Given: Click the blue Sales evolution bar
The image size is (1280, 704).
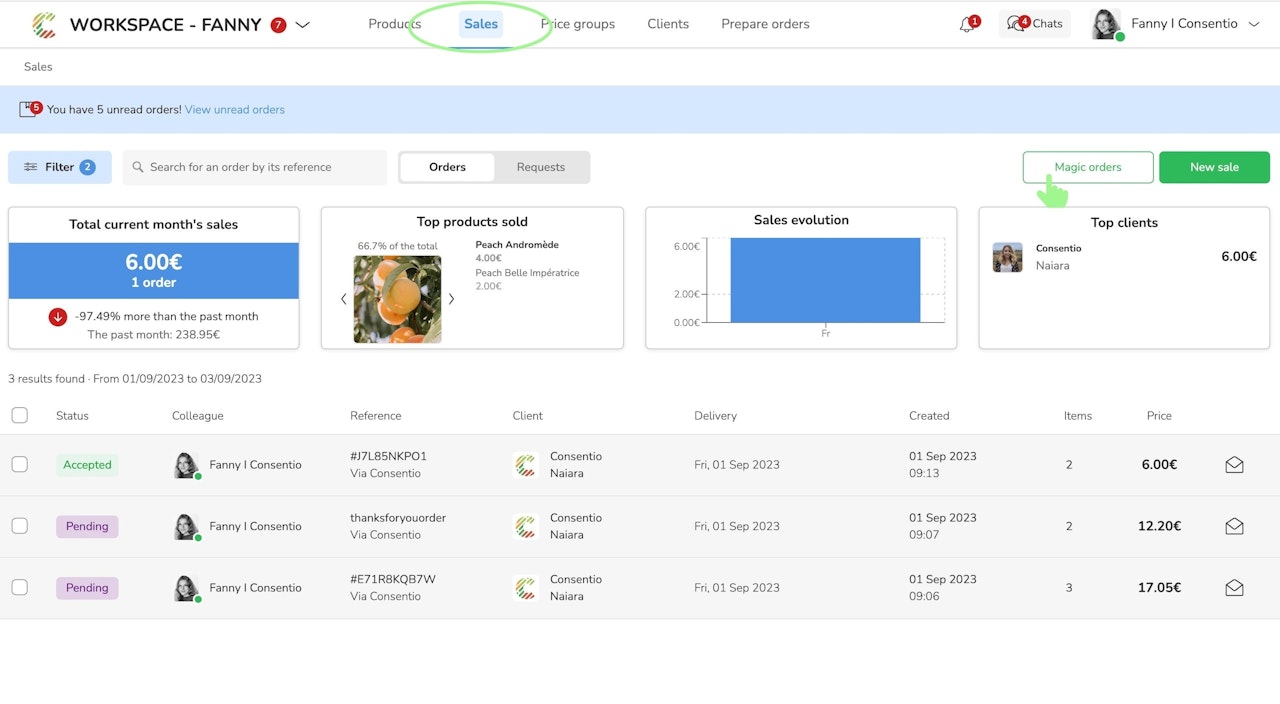Looking at the screenshot, I should pyautogui.click(x=824, y=280).
